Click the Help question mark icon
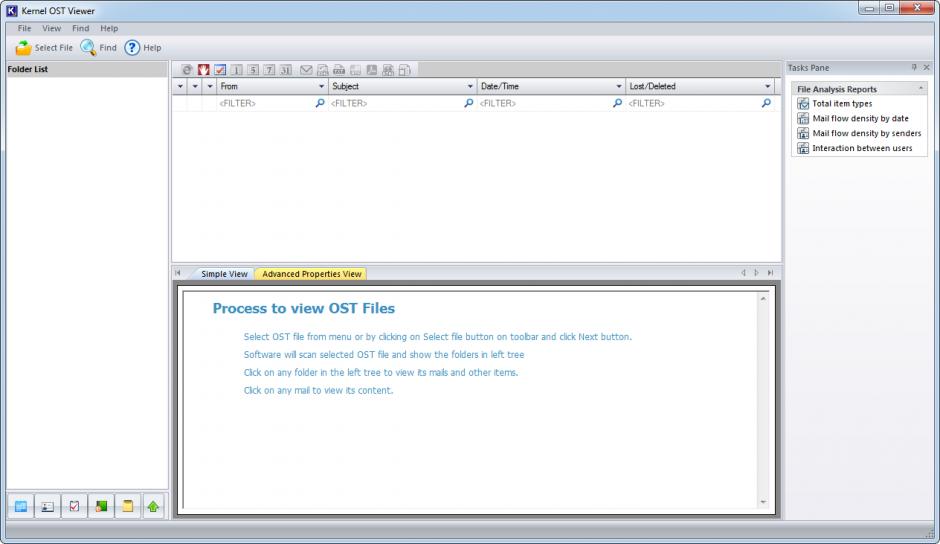The height and width of the screenshot is (544, 940). [x=132, y=47]
